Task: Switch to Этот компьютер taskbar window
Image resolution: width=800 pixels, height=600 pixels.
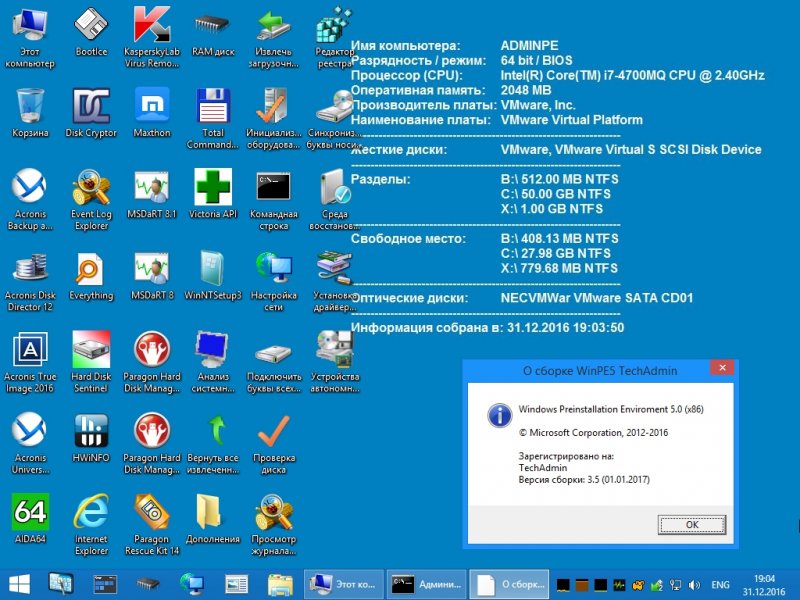Action: (344, 584)
